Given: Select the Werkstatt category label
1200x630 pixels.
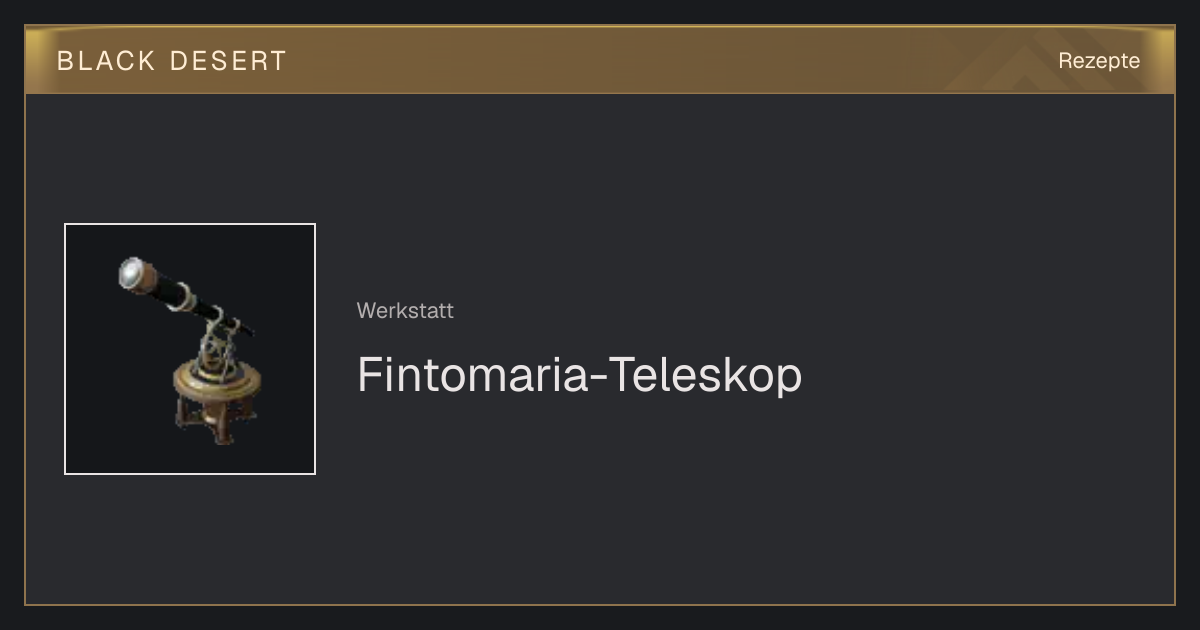Looking at the screenshot, I should [405, 311].
